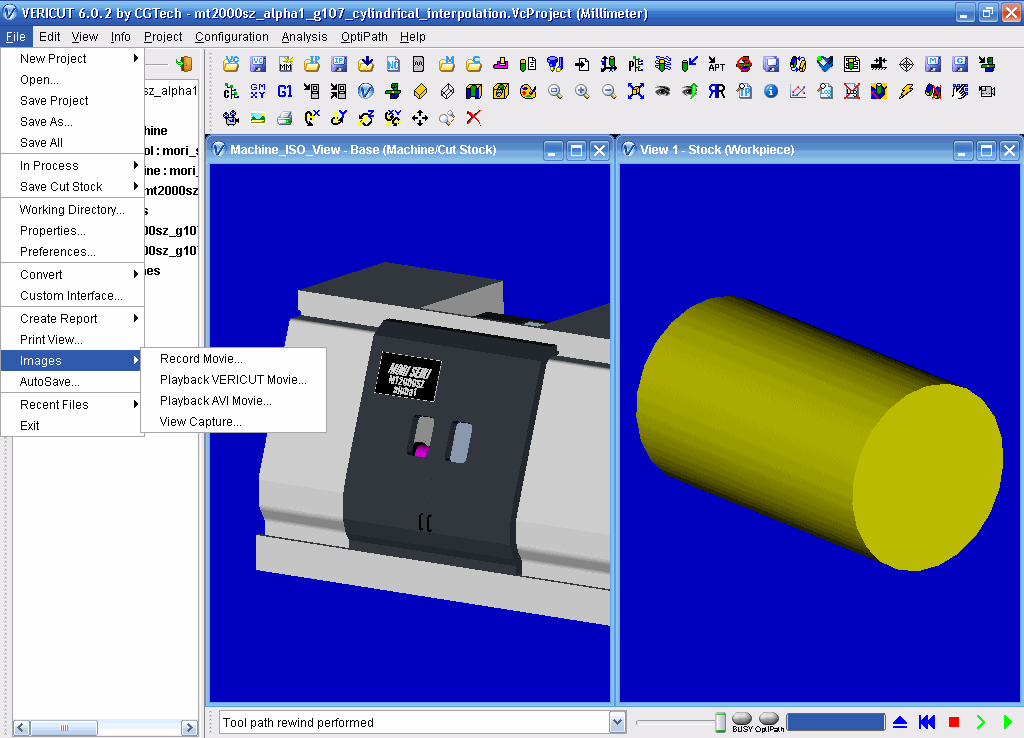
Task: Click the line graph chart icon
Action: pos(797,91)
